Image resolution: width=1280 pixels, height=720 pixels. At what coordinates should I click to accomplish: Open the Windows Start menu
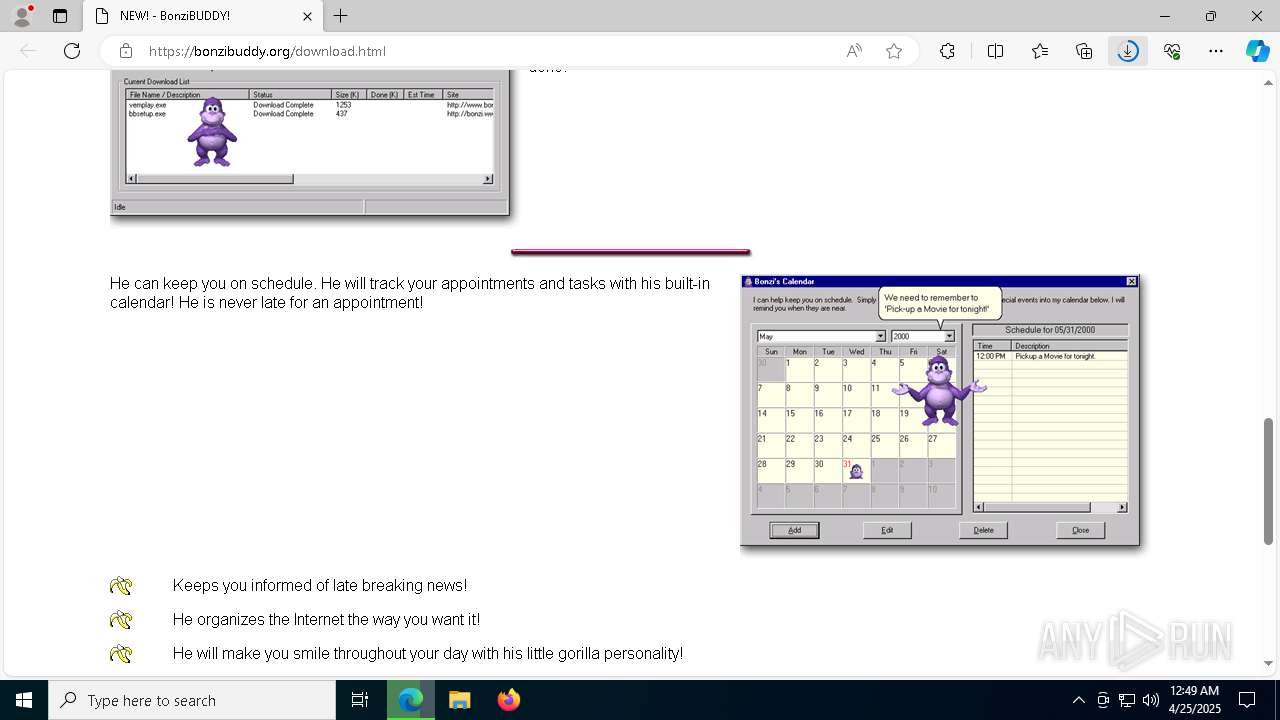click(24, 700)
